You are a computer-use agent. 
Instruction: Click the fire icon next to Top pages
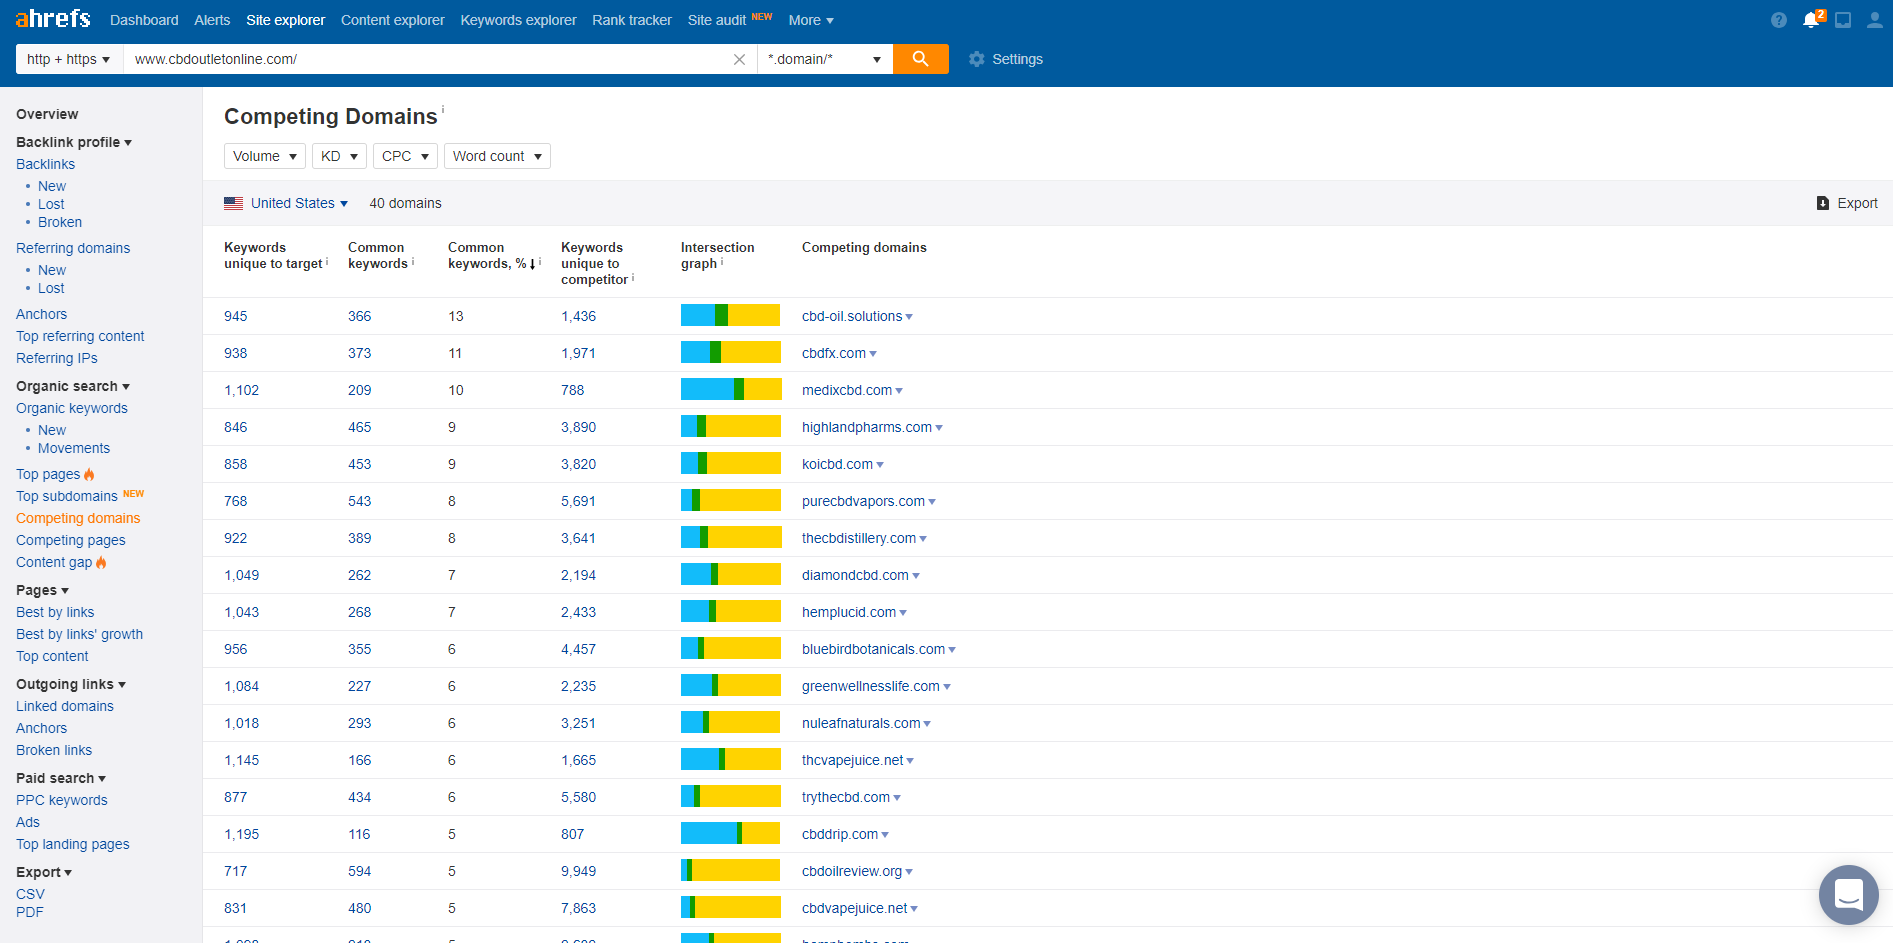pos(89,474)
